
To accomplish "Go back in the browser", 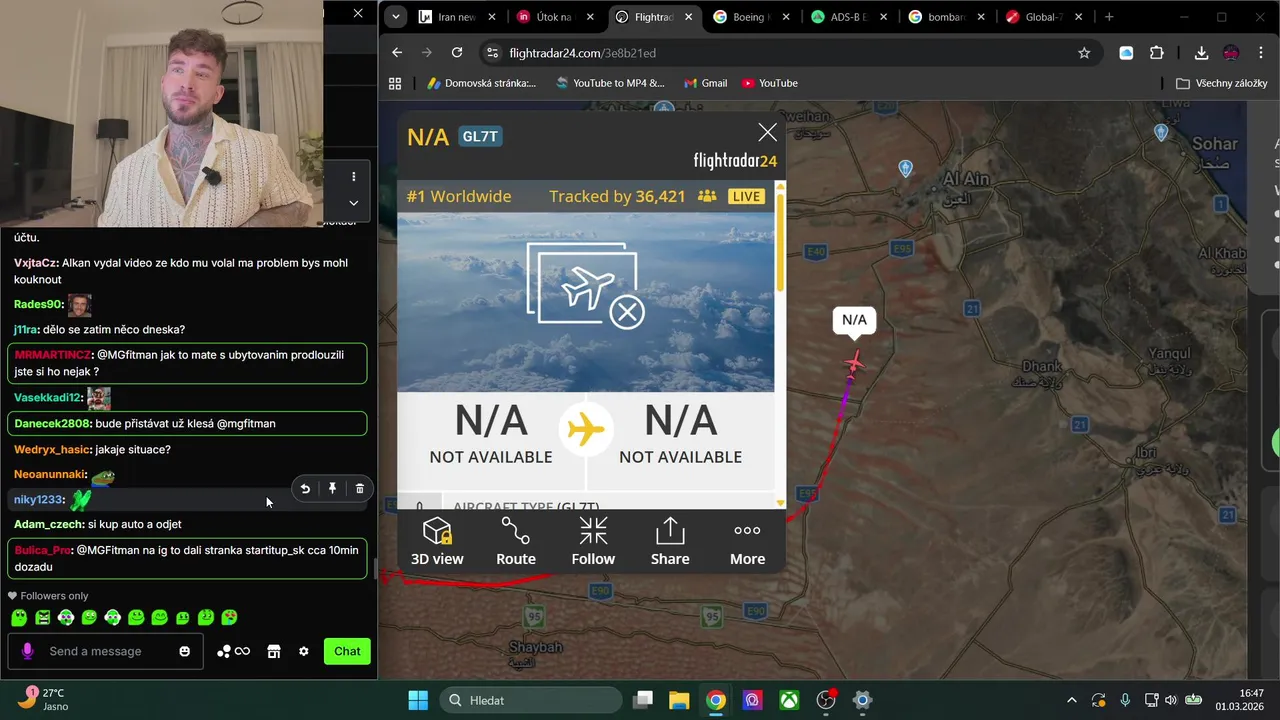I will (x=397, y=53).
